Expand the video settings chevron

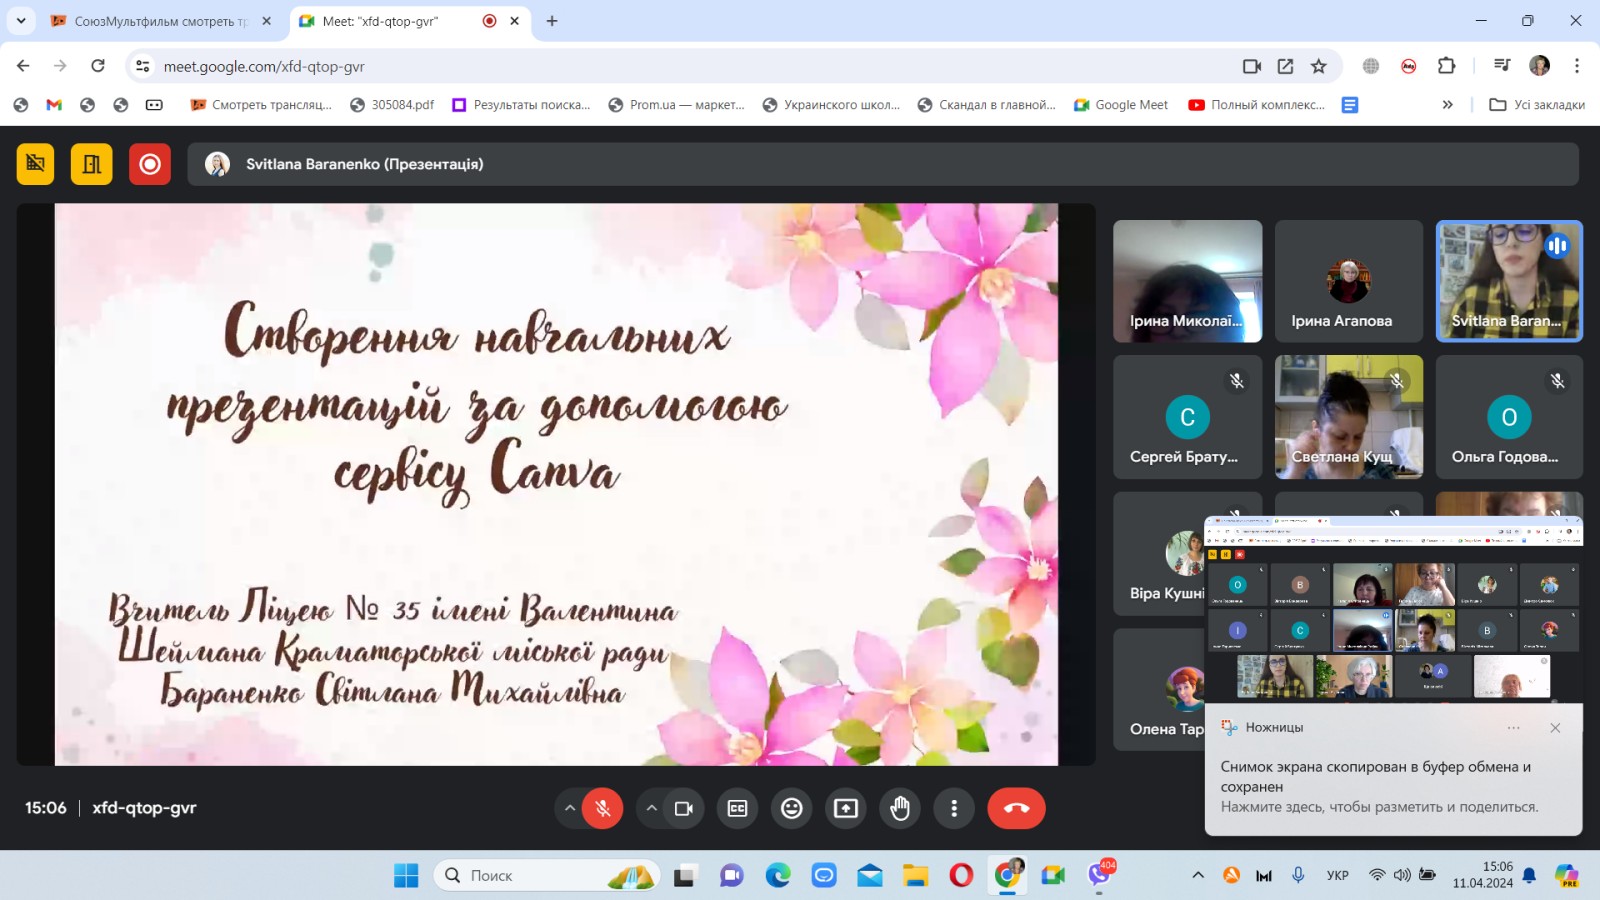[651, 808]
